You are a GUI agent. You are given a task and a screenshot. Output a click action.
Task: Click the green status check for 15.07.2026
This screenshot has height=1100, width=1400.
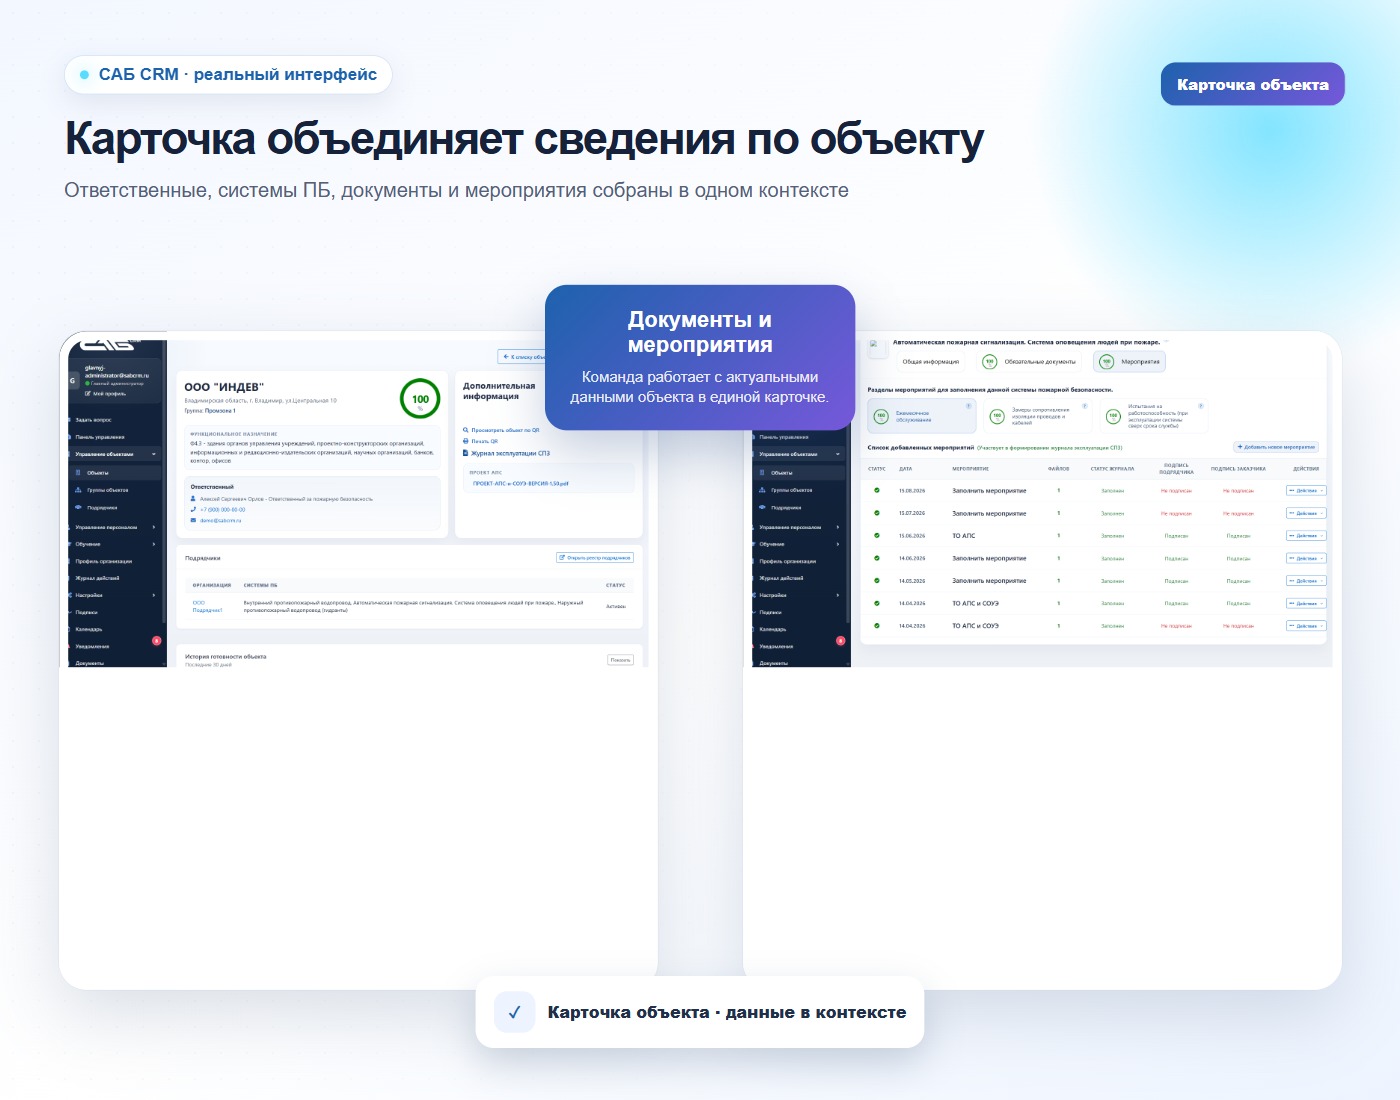(x=877, y=513)
